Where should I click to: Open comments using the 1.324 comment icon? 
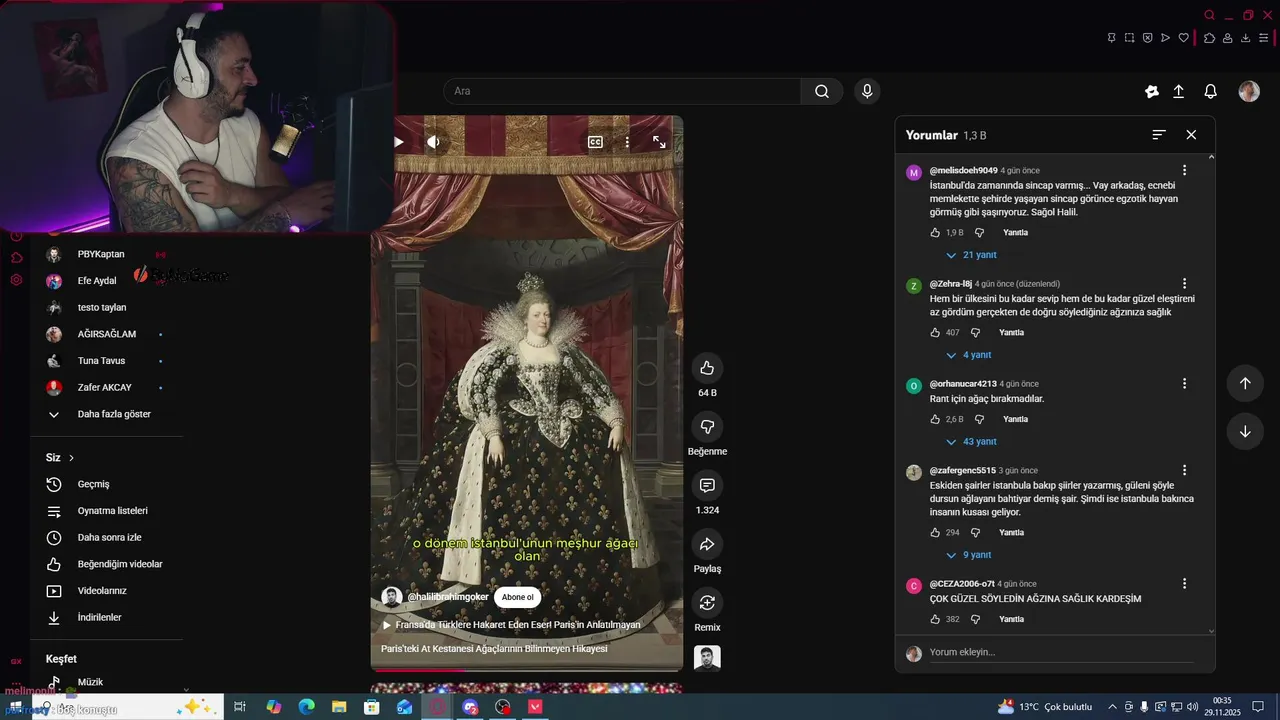707,485
